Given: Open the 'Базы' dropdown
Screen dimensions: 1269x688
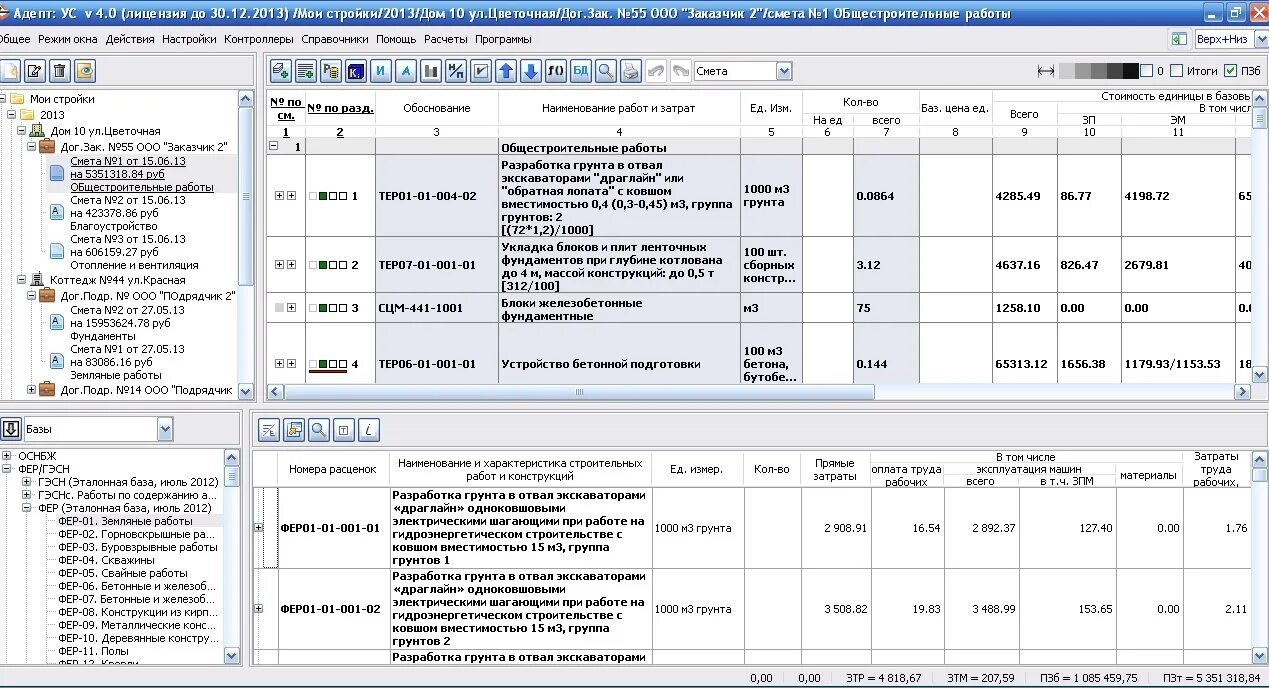Looking at the screenshot, I should click(165, 429).
